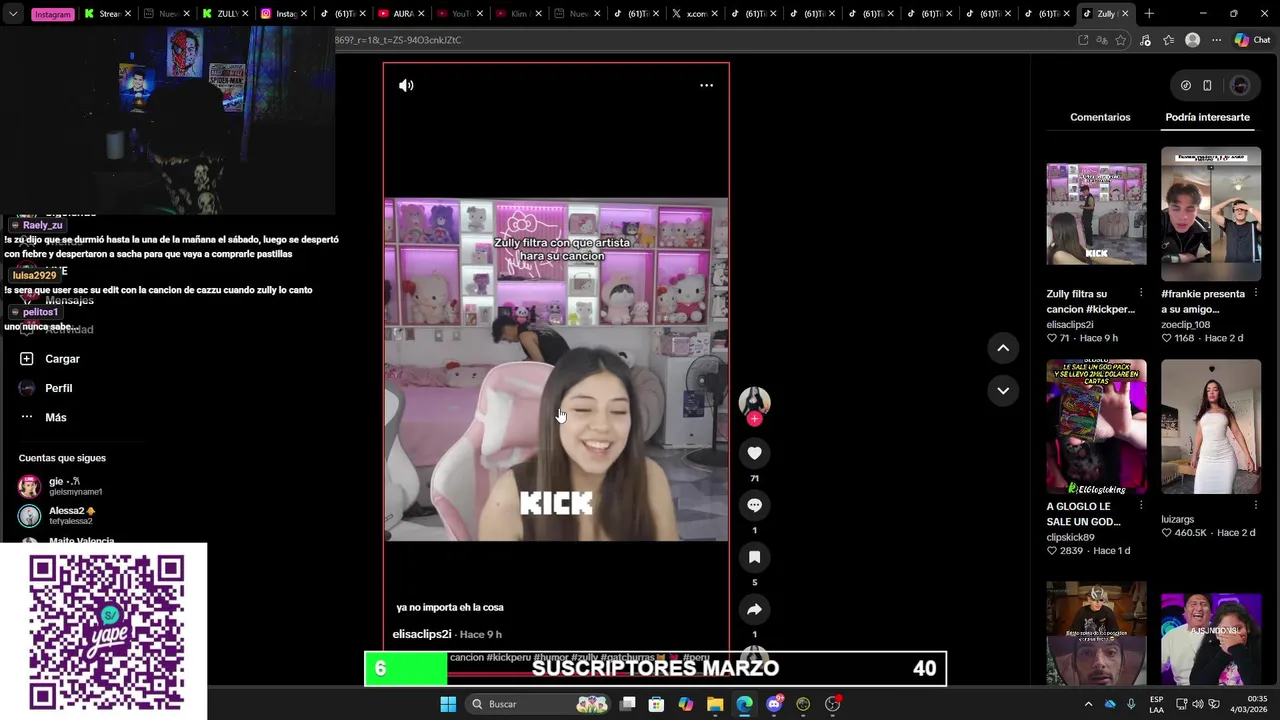The width and height of the screenshot is (1280, 720).
Task: Open the 'A GLOGLO LE SALE UN GOD' thumbnail
Action: [x=1096, y=427]
